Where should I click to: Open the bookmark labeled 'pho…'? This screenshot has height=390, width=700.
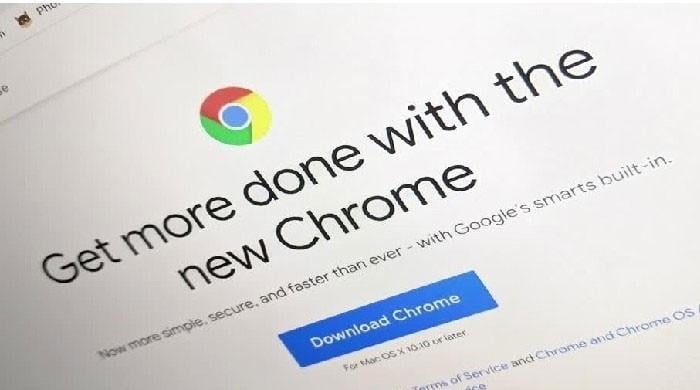pyautogui.click(x=46, y=7)
